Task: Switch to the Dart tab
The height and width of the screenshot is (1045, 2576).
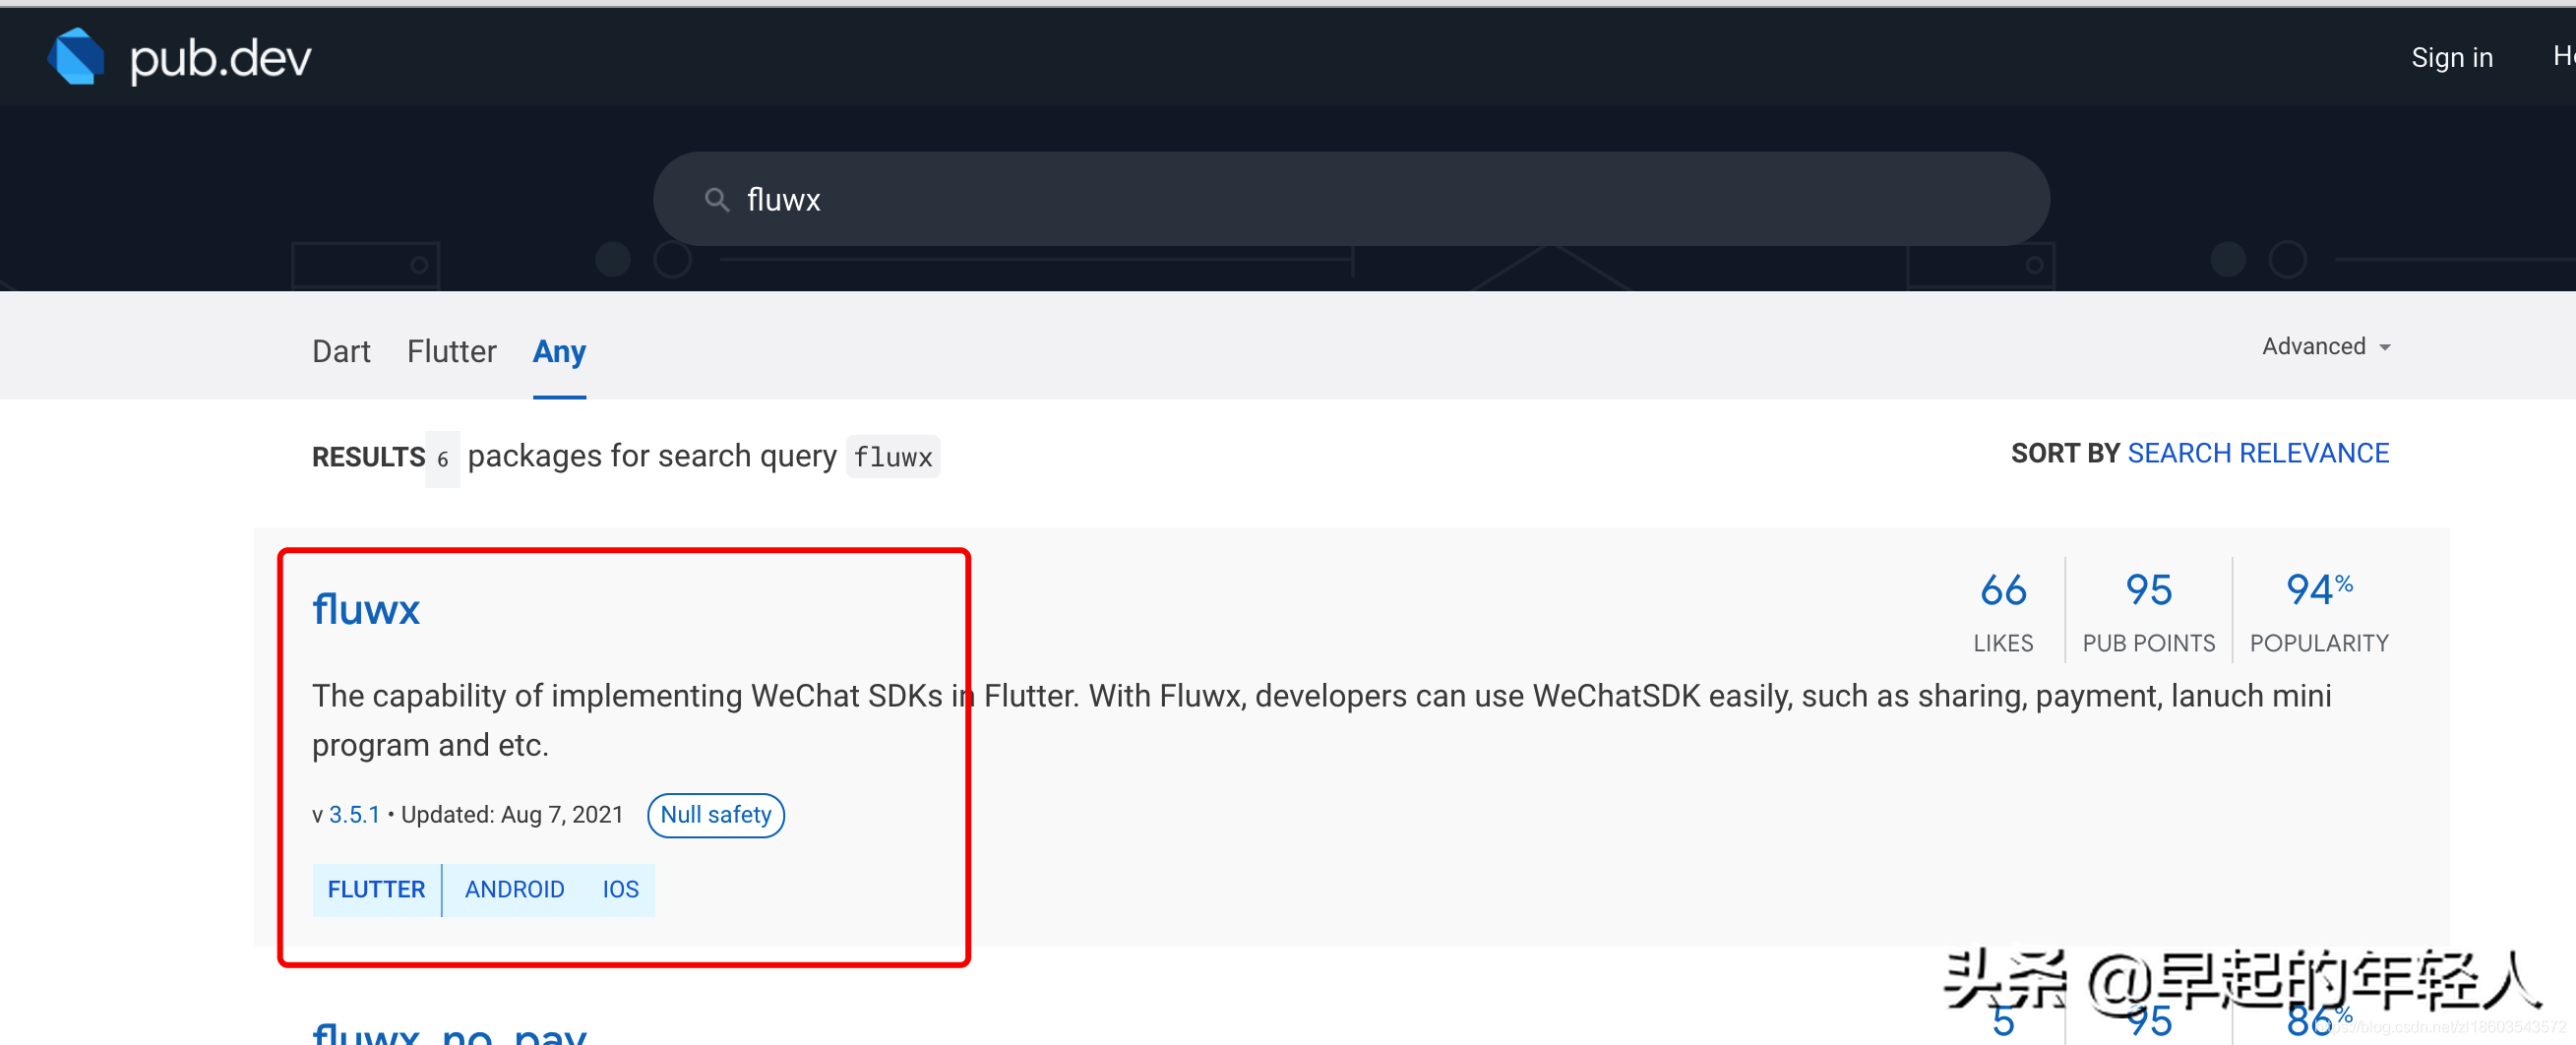Action: pyautogui.click(x=340, y=351)
